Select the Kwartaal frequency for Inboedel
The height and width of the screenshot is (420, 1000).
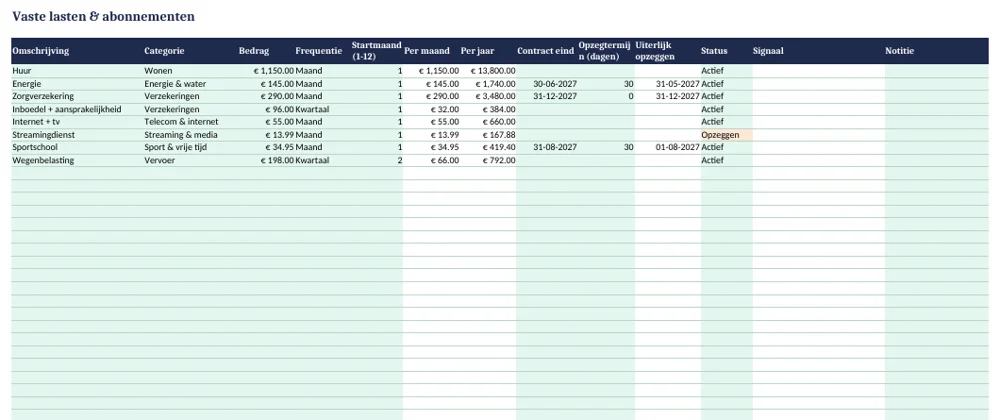point(323,109)
